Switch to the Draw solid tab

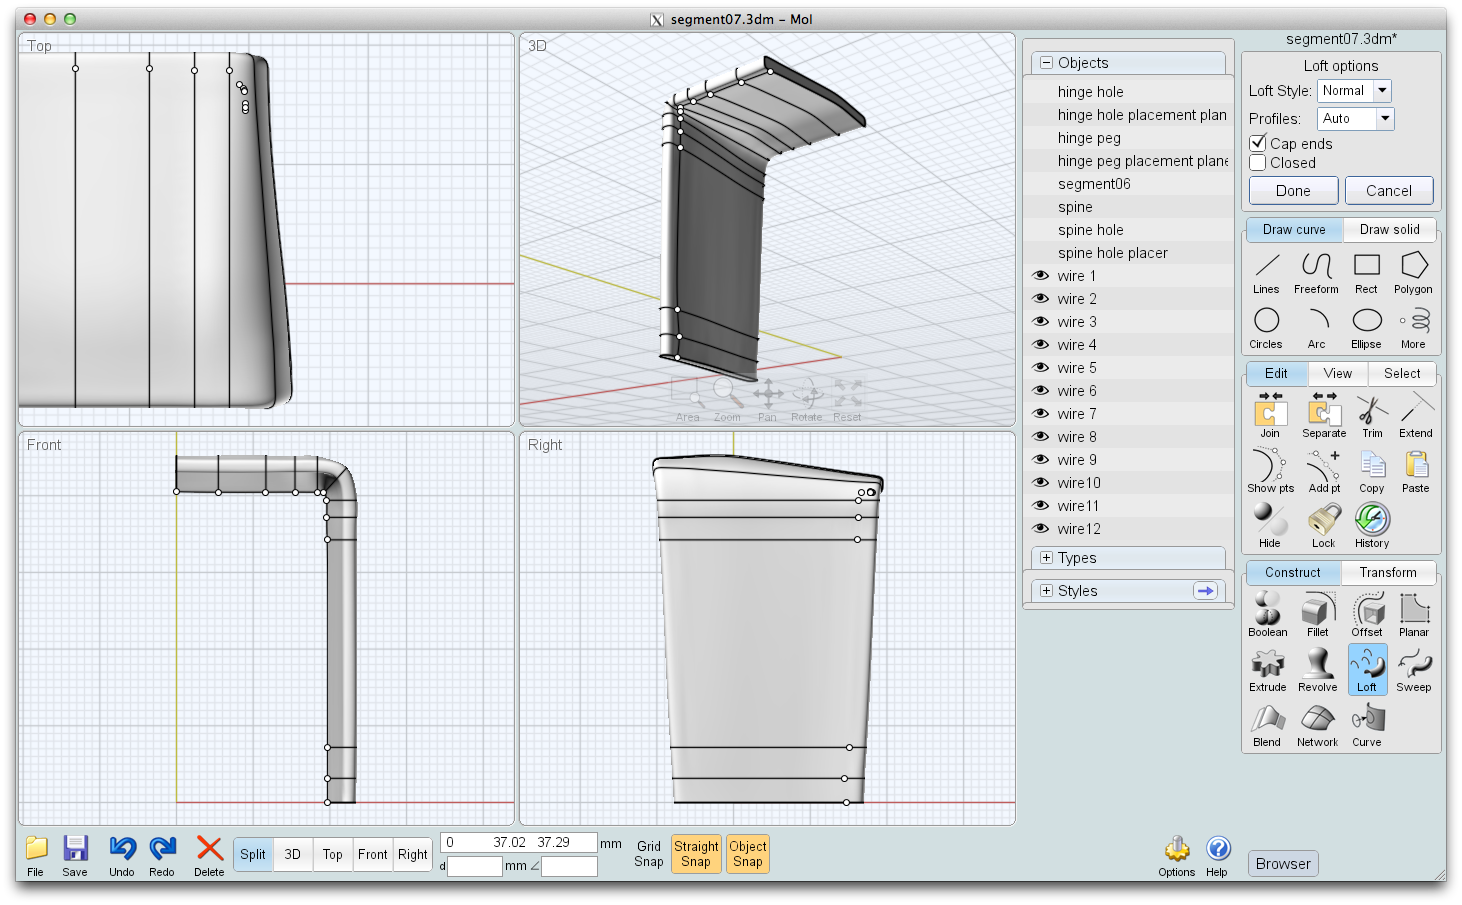click(x=1389, y=230)
